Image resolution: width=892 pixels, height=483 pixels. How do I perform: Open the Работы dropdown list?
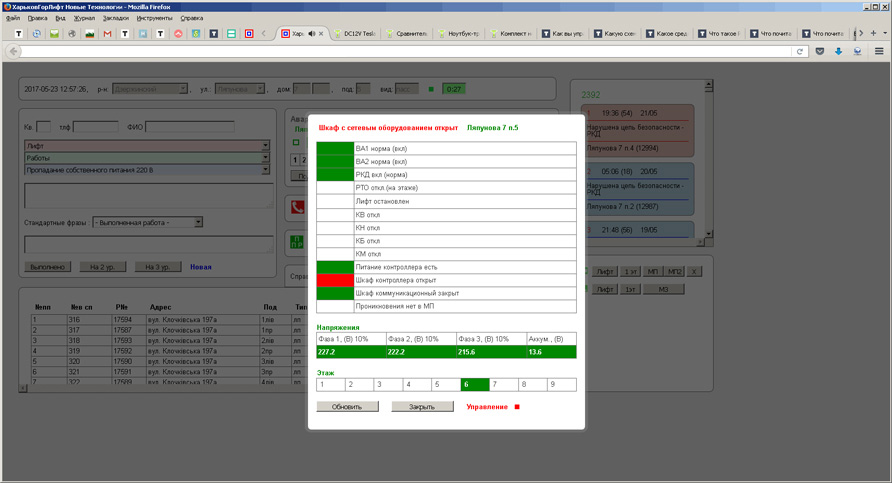coord(265,158)
